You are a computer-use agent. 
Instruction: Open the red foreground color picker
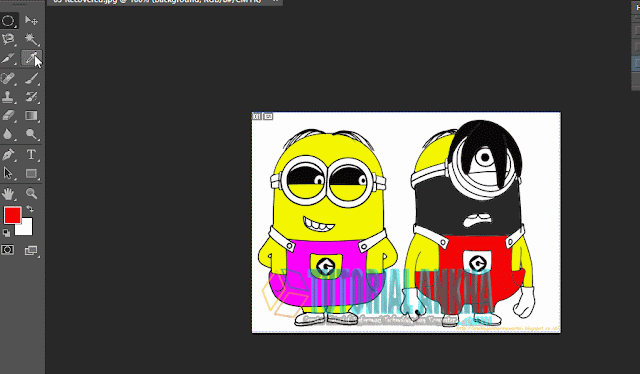point(12,215)
